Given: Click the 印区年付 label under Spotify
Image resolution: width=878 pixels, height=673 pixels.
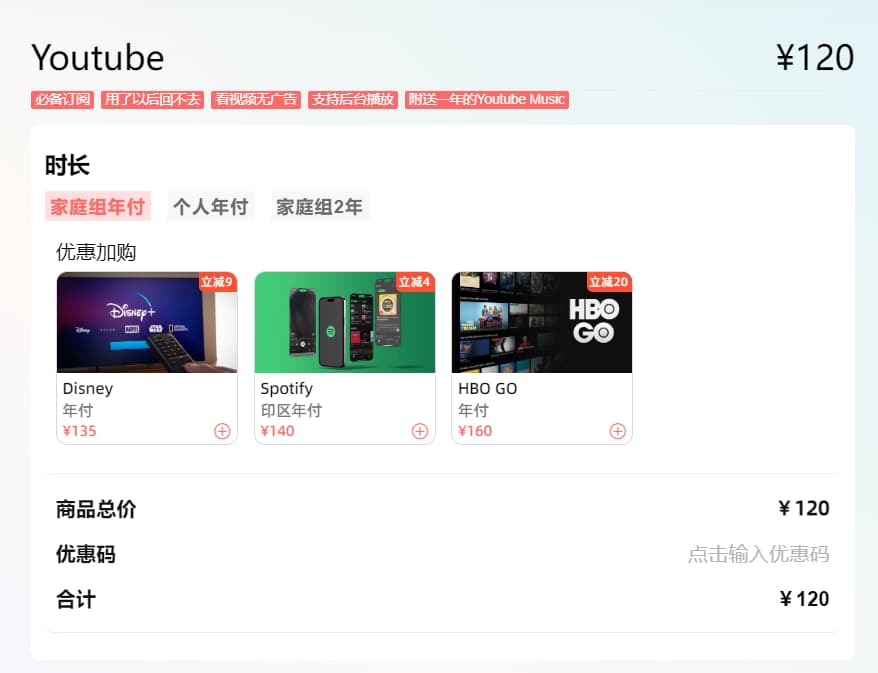Looking at the screenshot, I should click(x=291, y=410).
